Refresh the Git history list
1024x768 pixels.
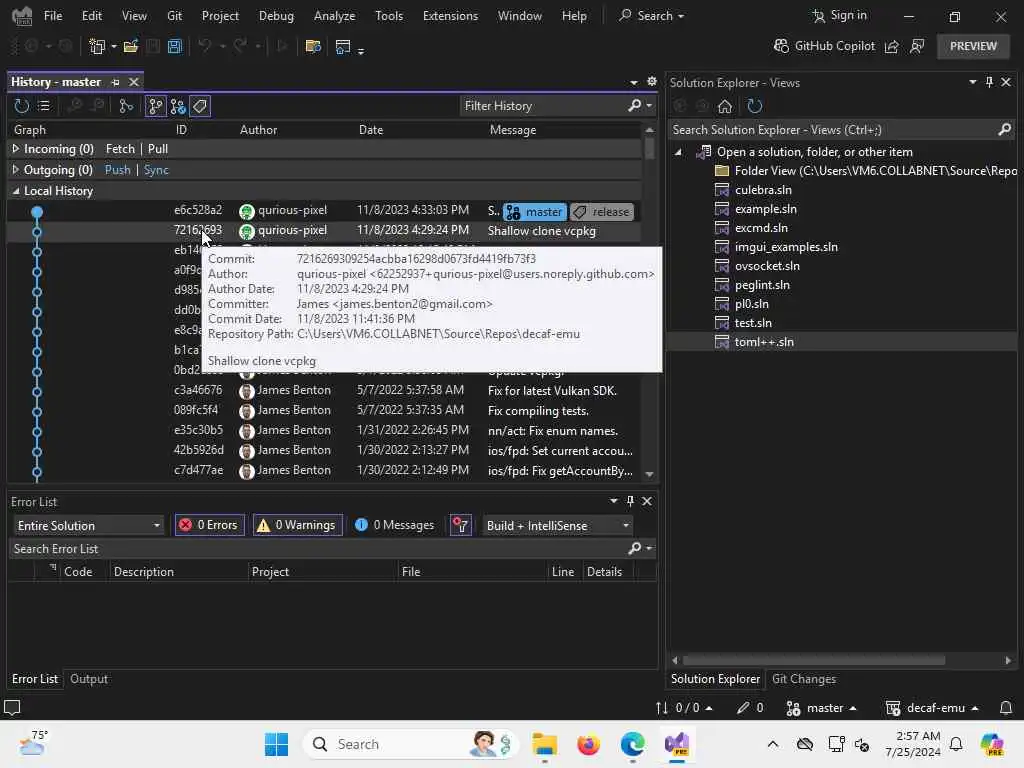tap(22, 106)
